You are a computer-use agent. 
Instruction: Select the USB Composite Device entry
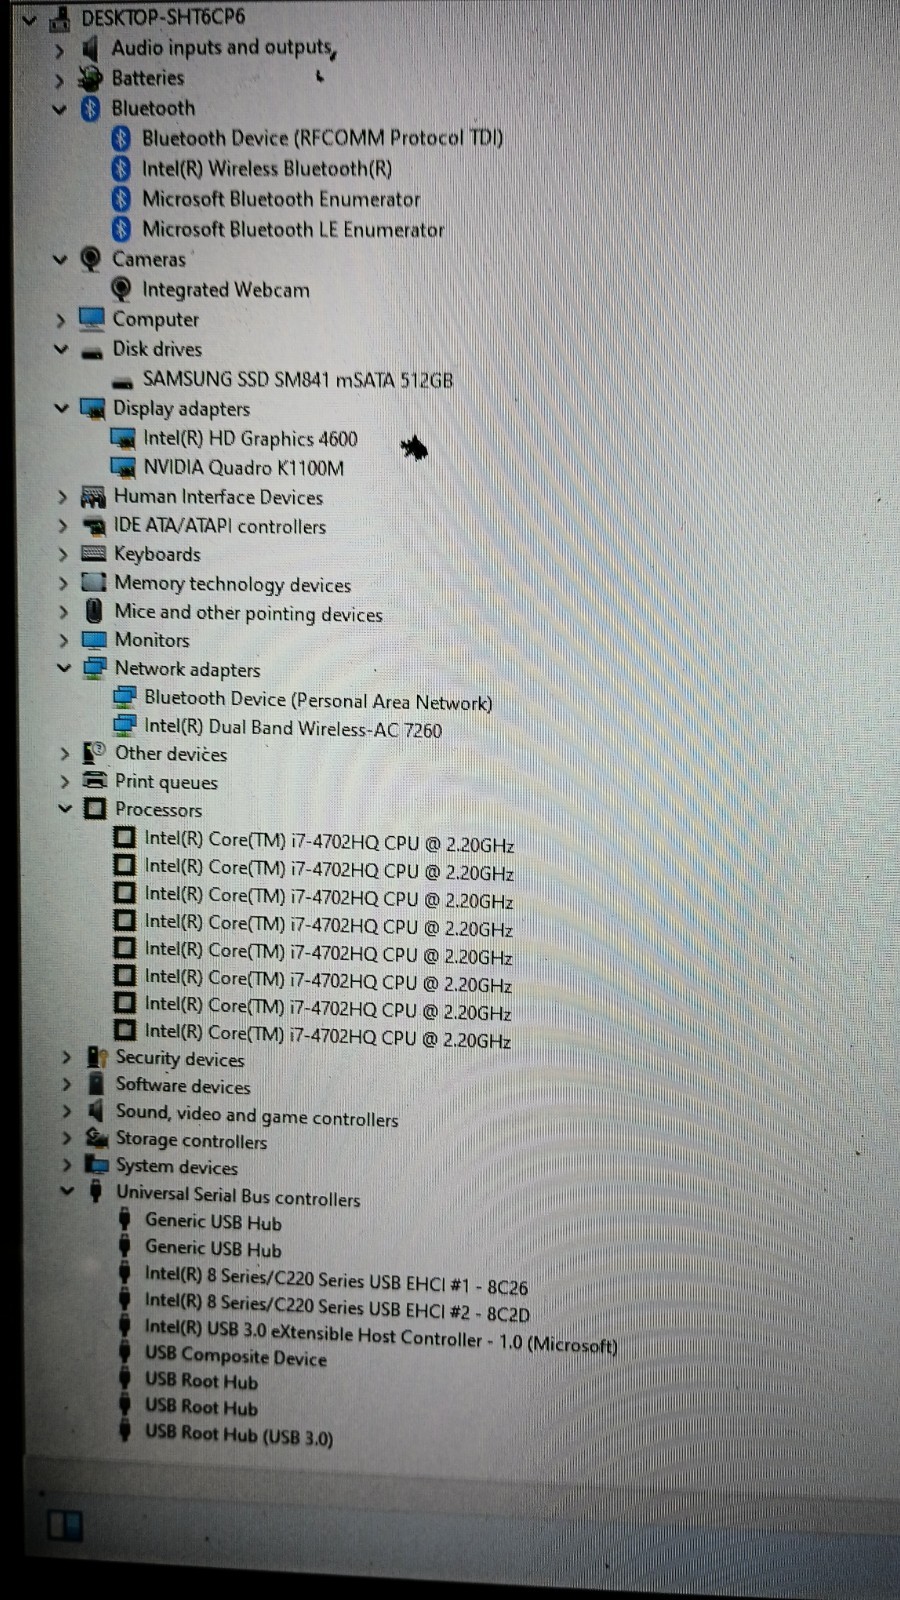tap(236, 1356)
